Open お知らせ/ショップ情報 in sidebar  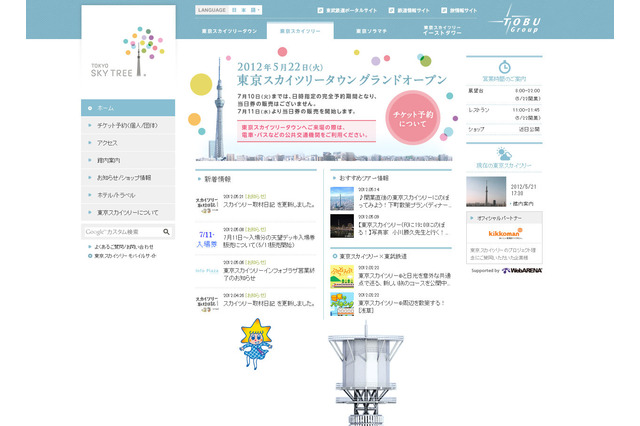click(128, 178)
